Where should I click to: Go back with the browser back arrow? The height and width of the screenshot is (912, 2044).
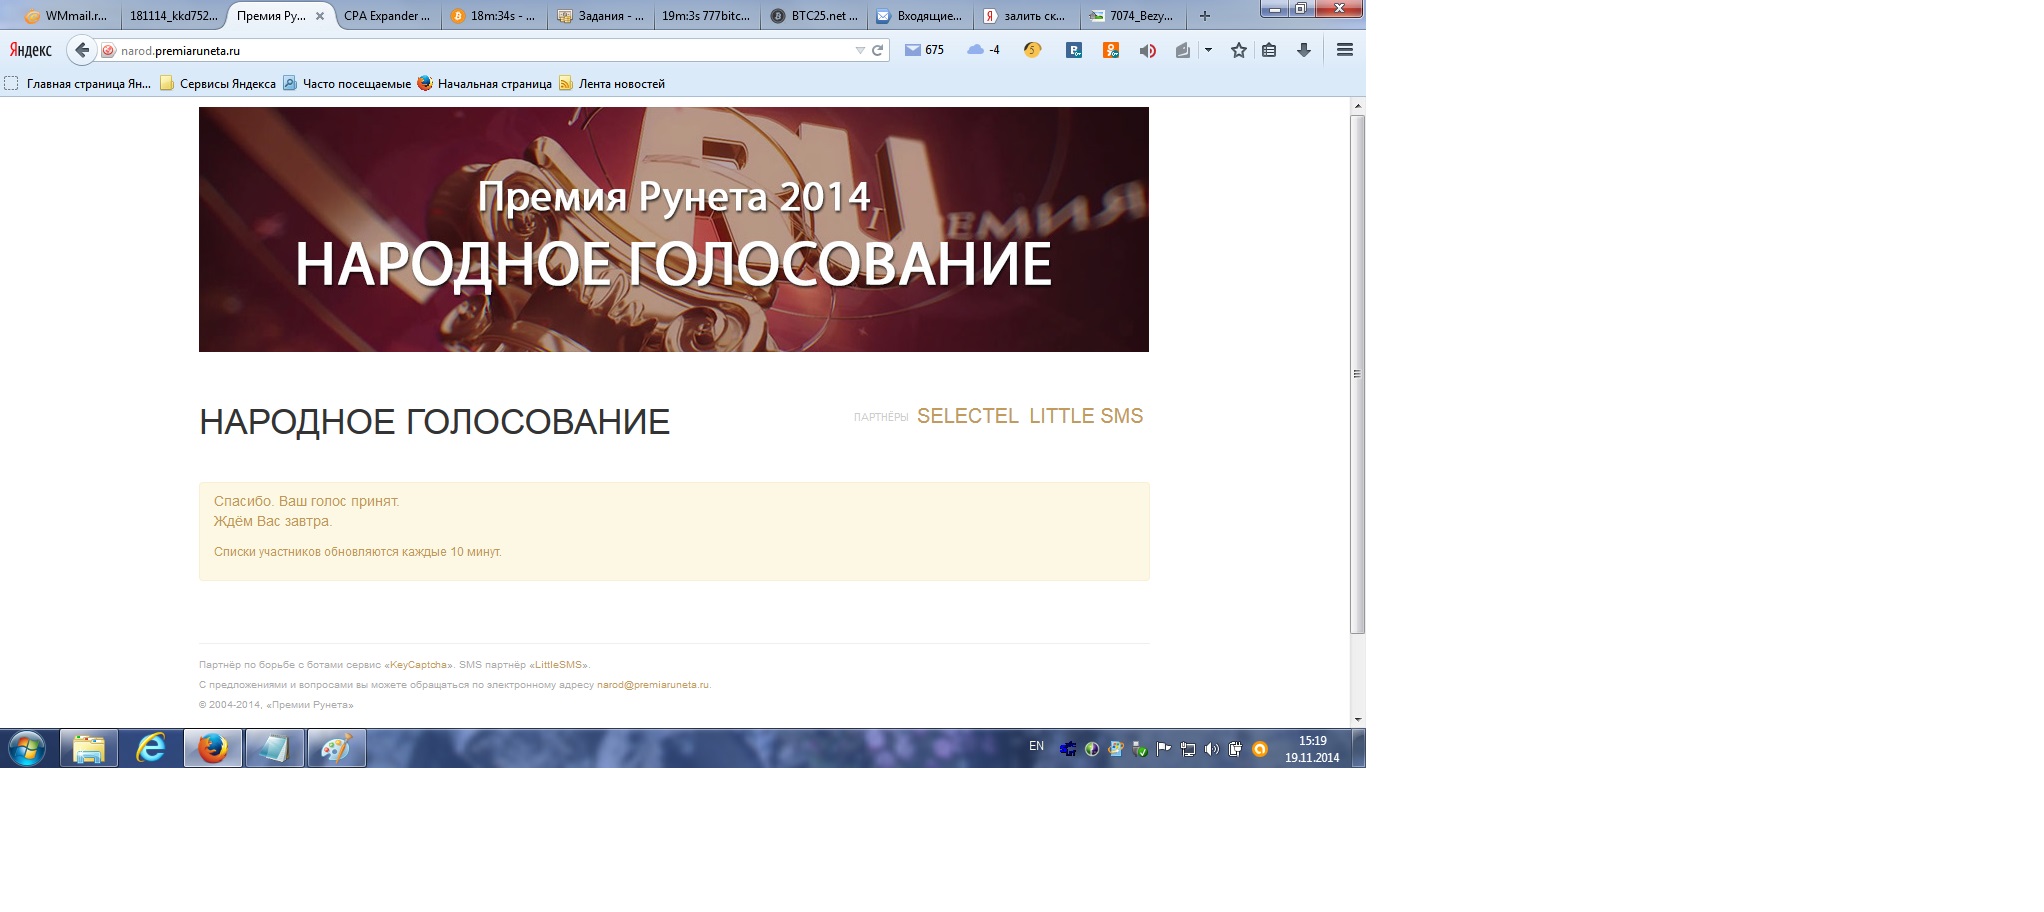click(x=82, y=50)
